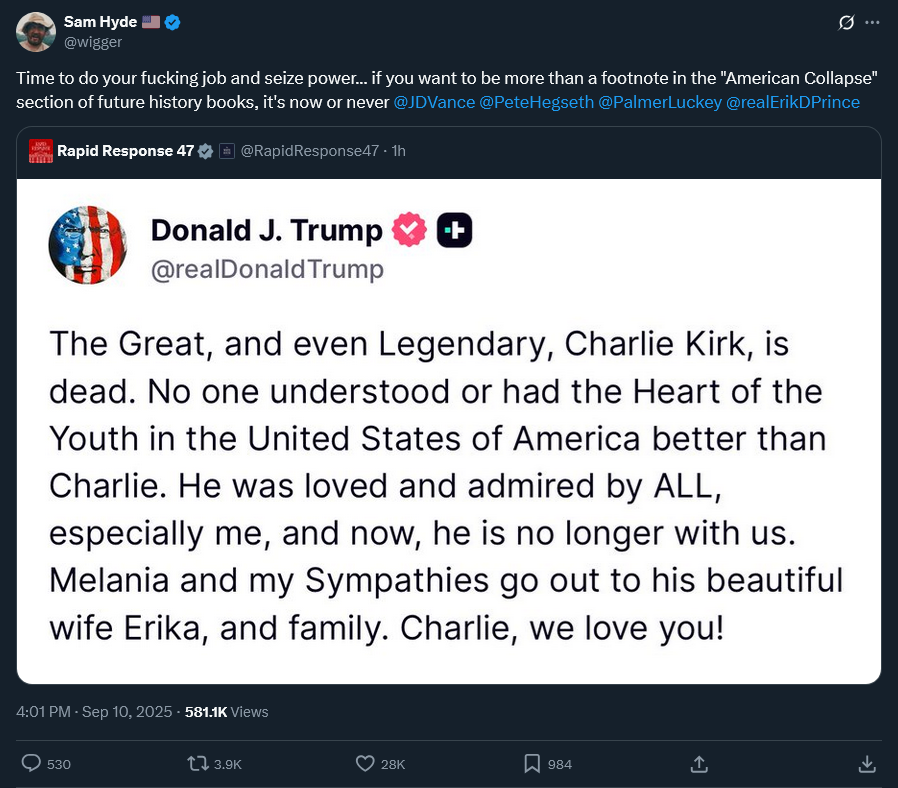Viewport: 898px width, 788px height.
Task: Click the Sam Hyde display name
Action: tap(99, 22)
